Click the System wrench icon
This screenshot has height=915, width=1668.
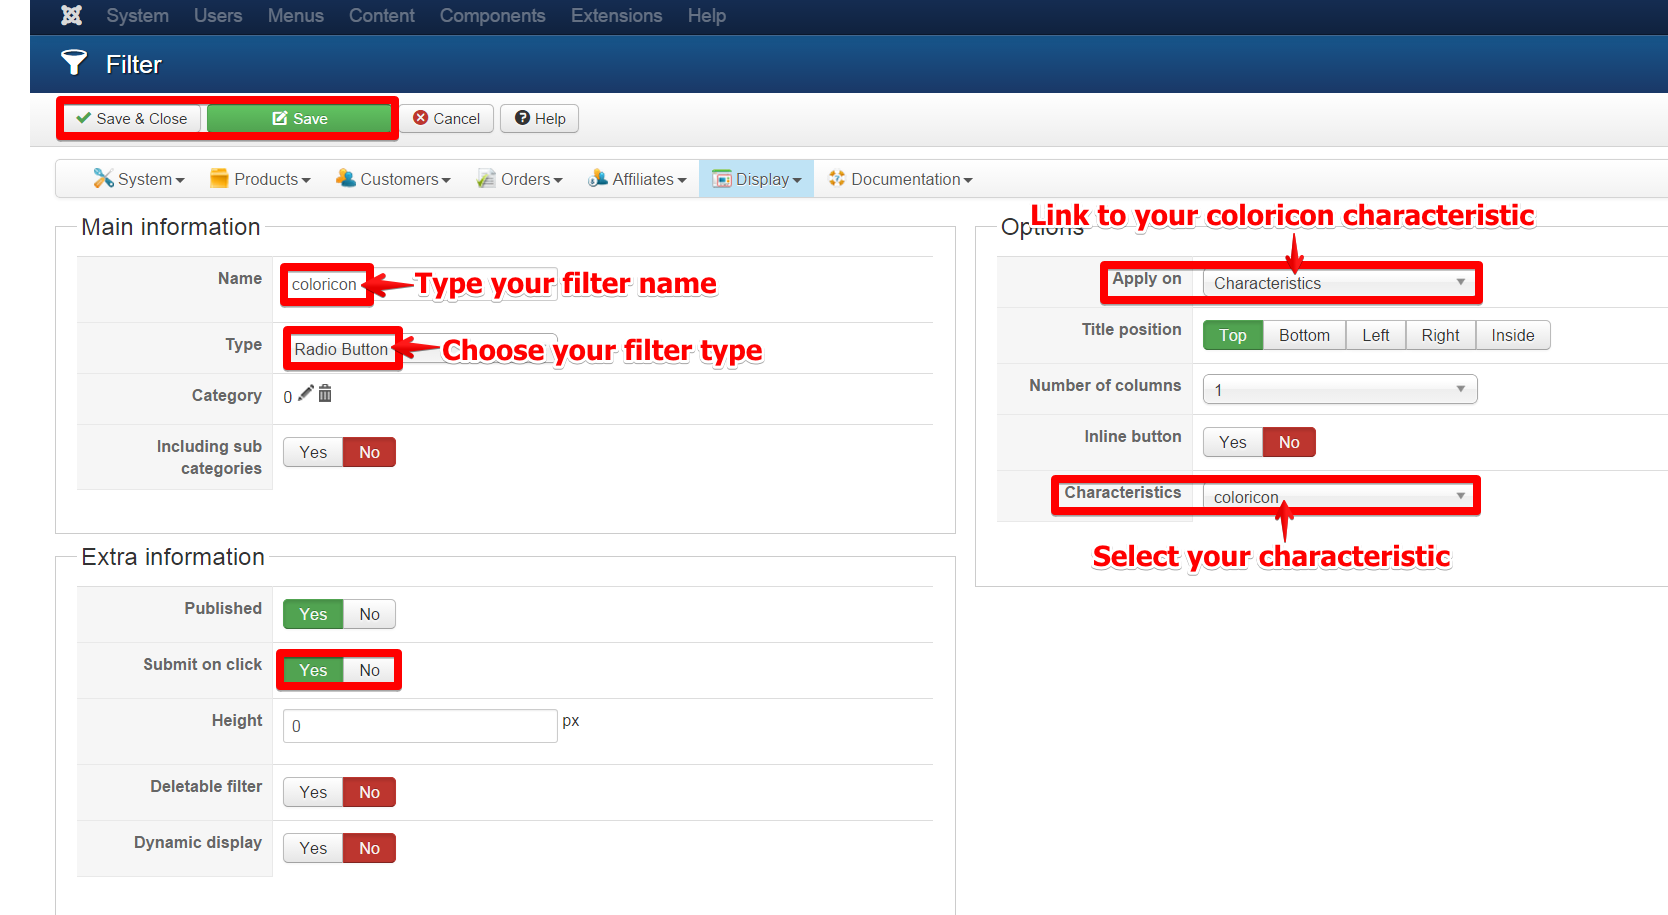click(103, 178)
